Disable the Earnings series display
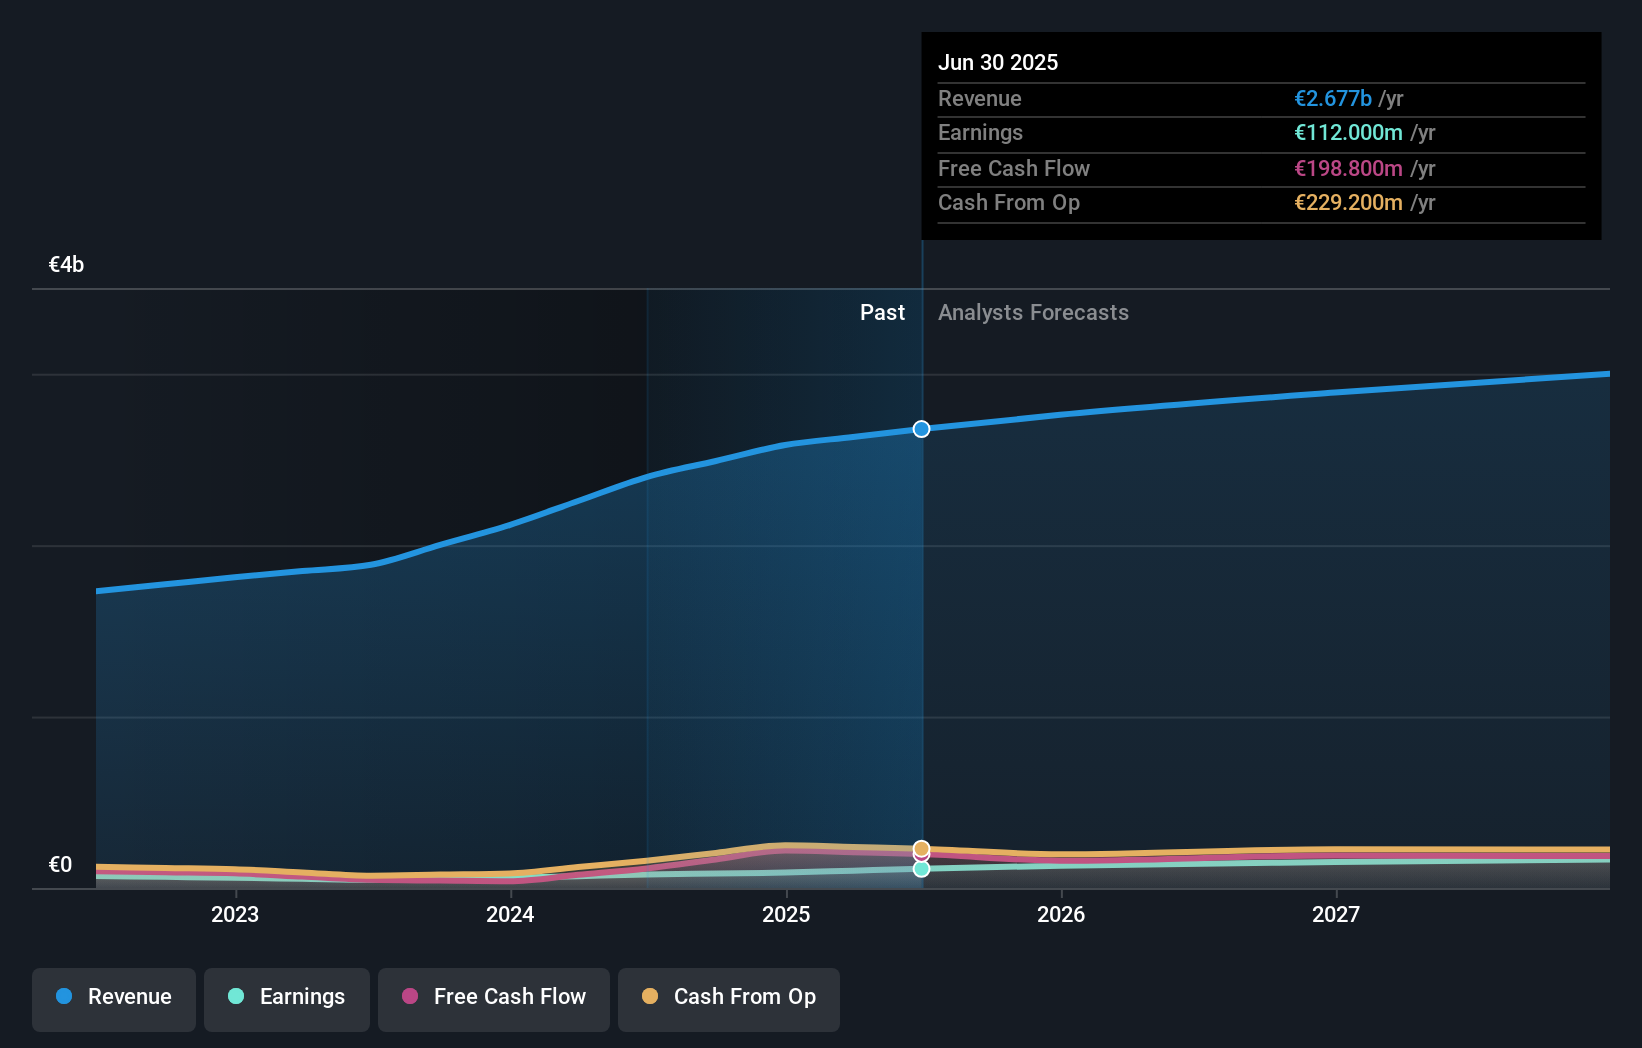This screenshot has height=1048, width=1642. coord(286,998)
